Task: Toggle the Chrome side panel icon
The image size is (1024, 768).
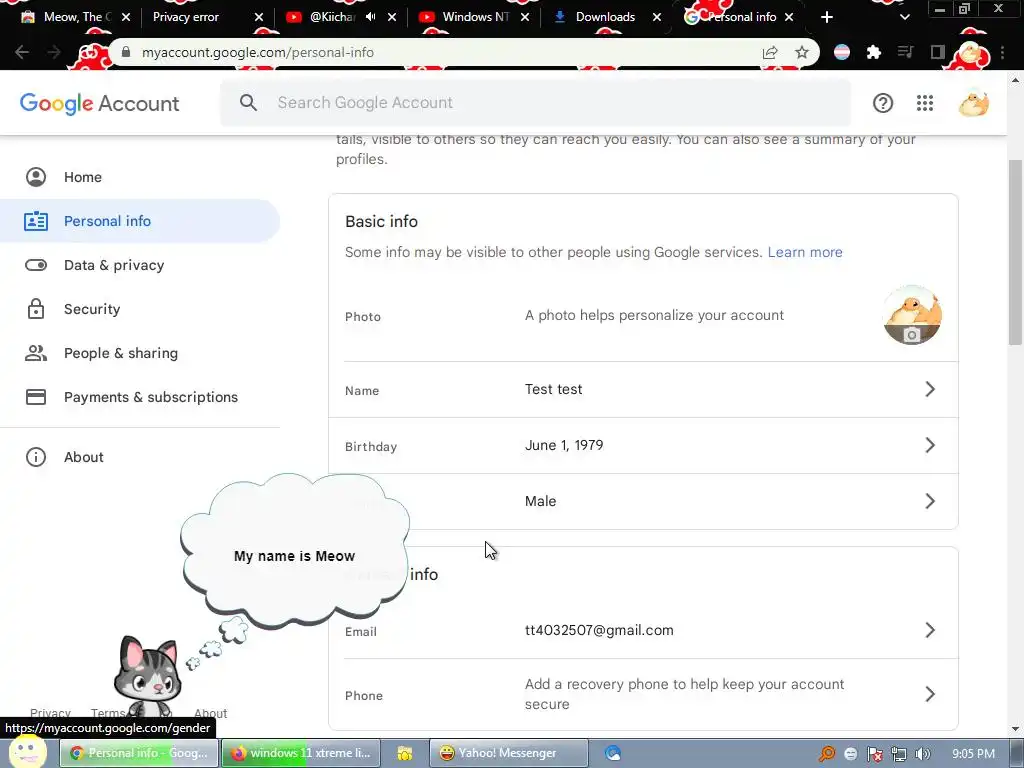Action: click(x=937, y=52)
